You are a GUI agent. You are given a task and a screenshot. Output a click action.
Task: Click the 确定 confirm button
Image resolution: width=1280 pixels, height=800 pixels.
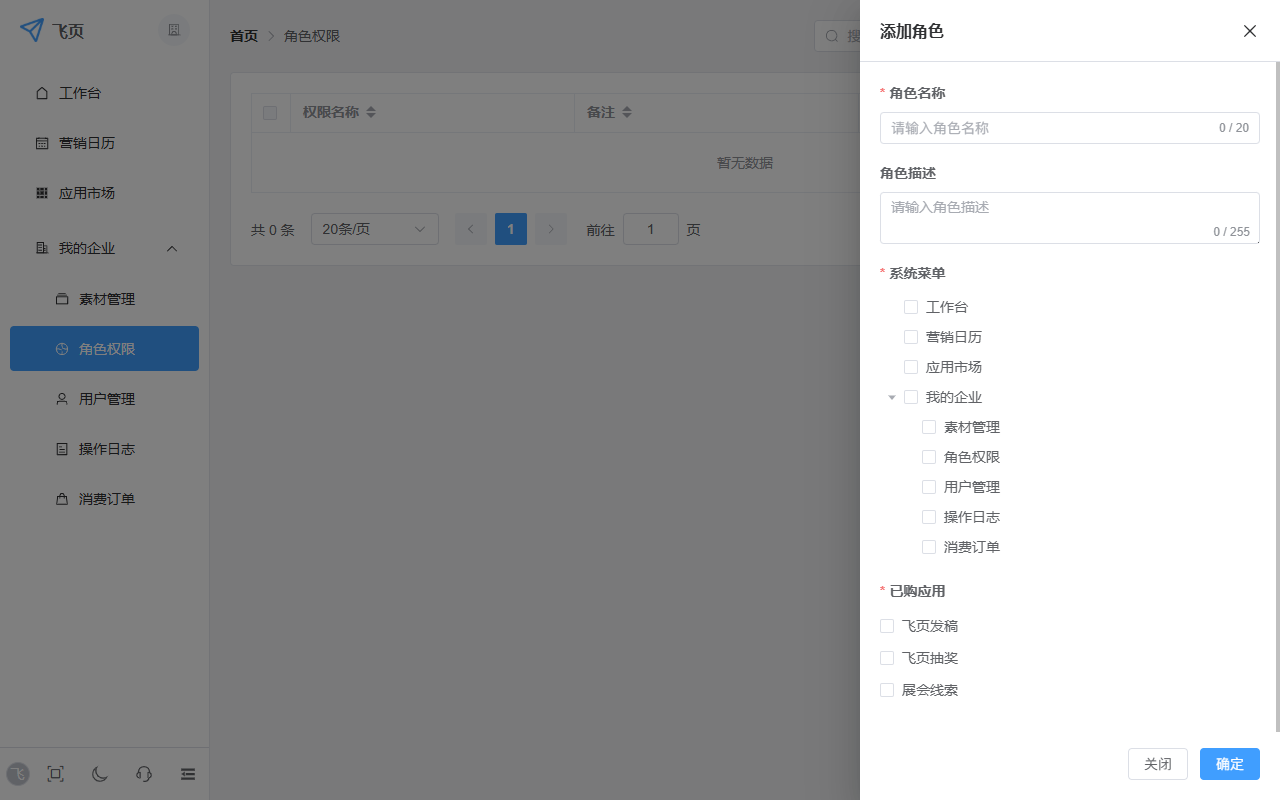click(x=1229, y=764)
